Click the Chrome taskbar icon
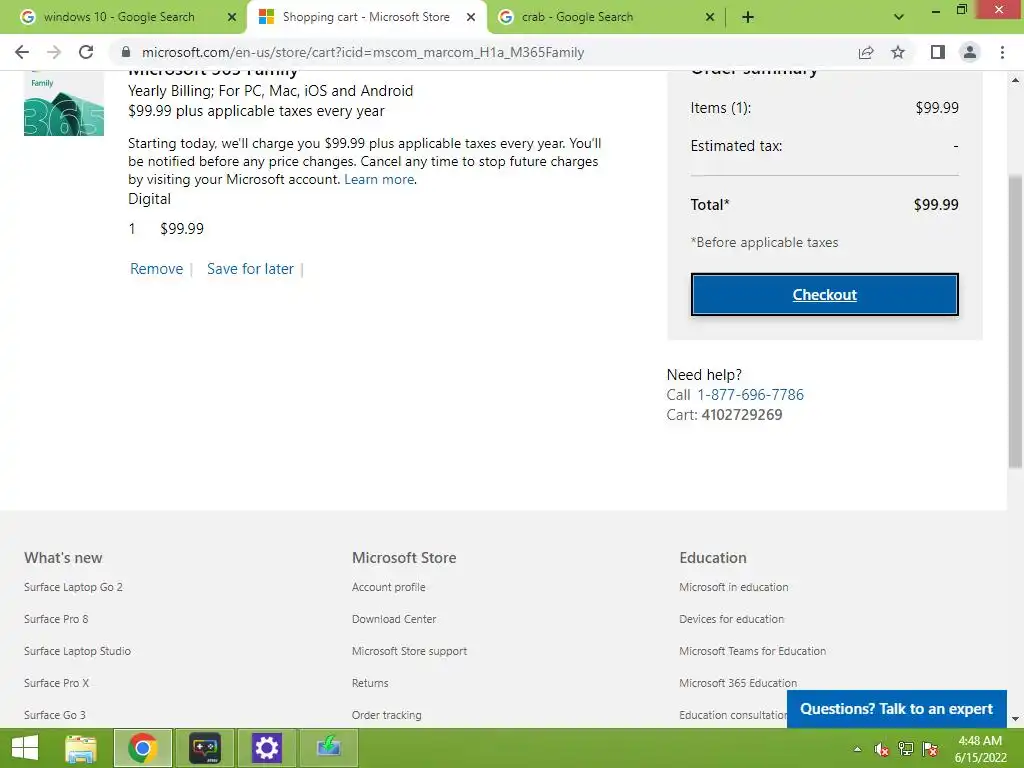Image resolution: width=1024 pixels, height=768 pixels. (x=142, y=748)
